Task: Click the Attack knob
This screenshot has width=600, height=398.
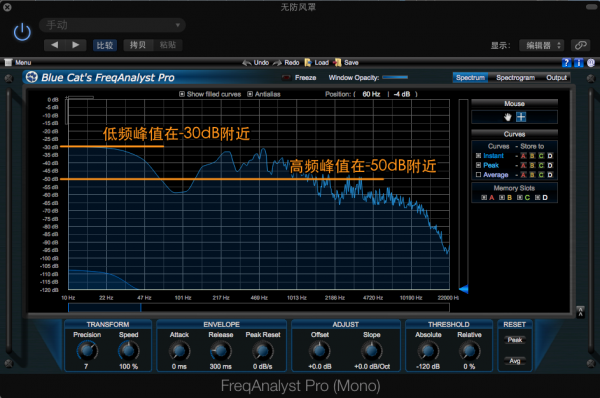Action: (179, 351)
